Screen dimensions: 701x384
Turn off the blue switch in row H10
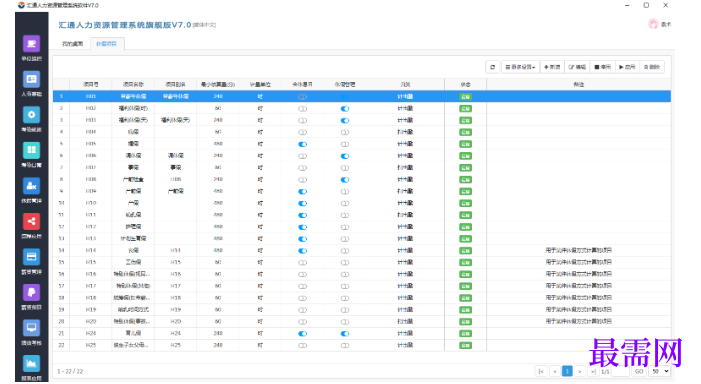(x=303, y=203)
